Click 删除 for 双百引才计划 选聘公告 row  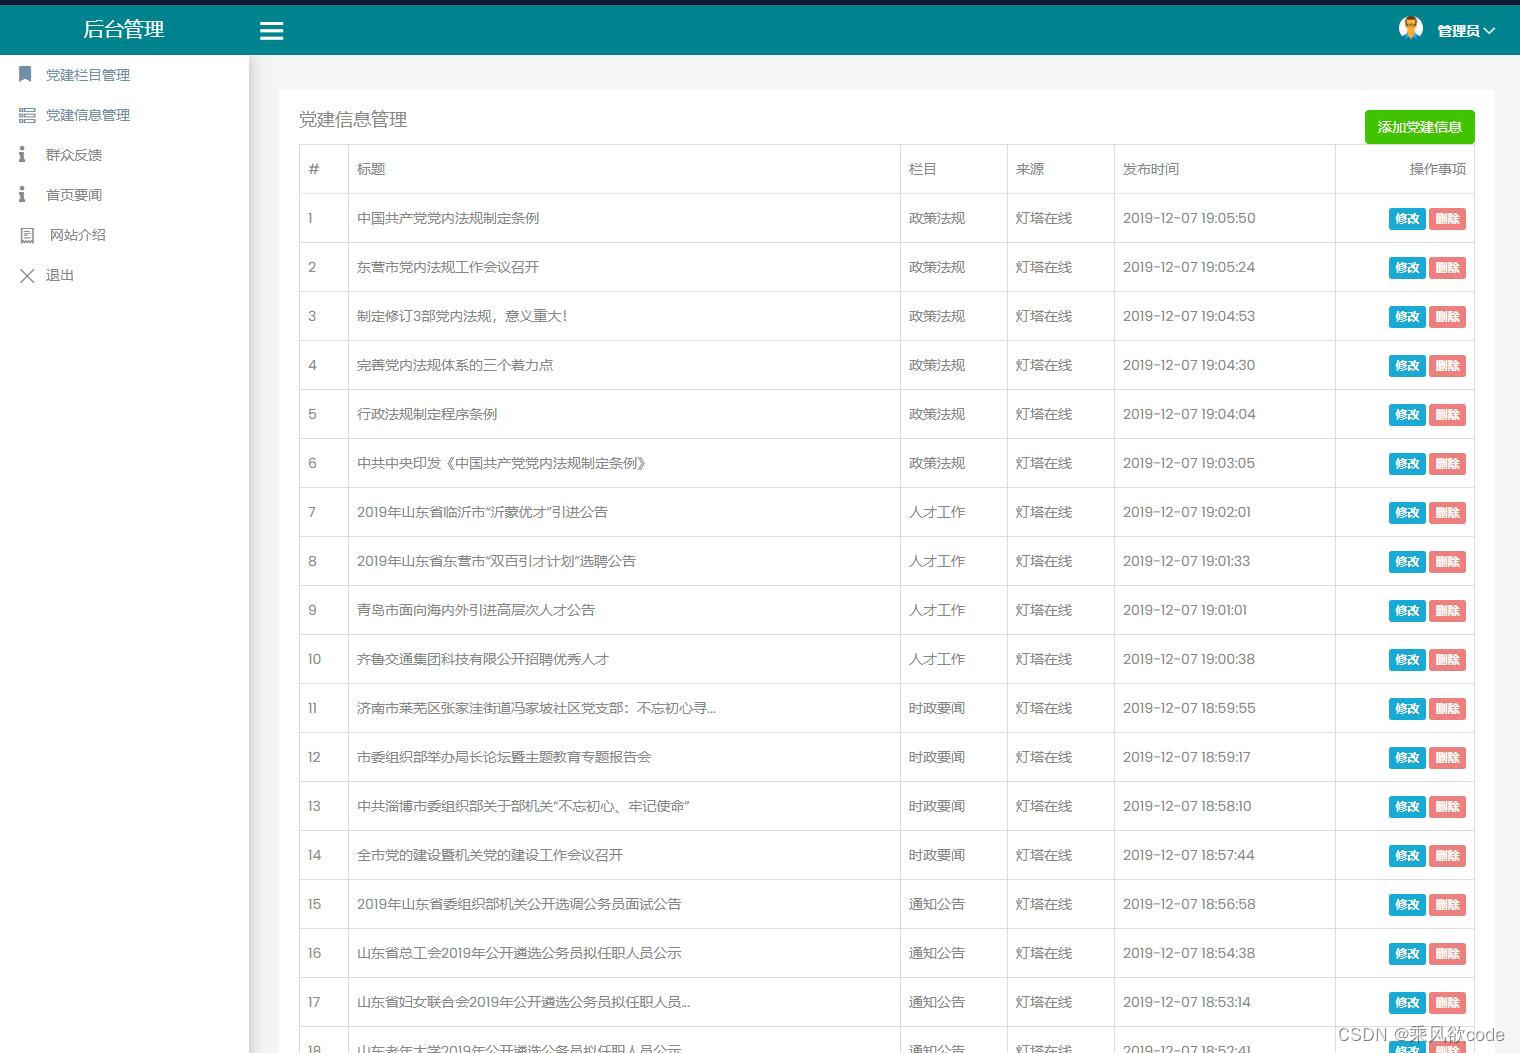[x=1447, y=562]
